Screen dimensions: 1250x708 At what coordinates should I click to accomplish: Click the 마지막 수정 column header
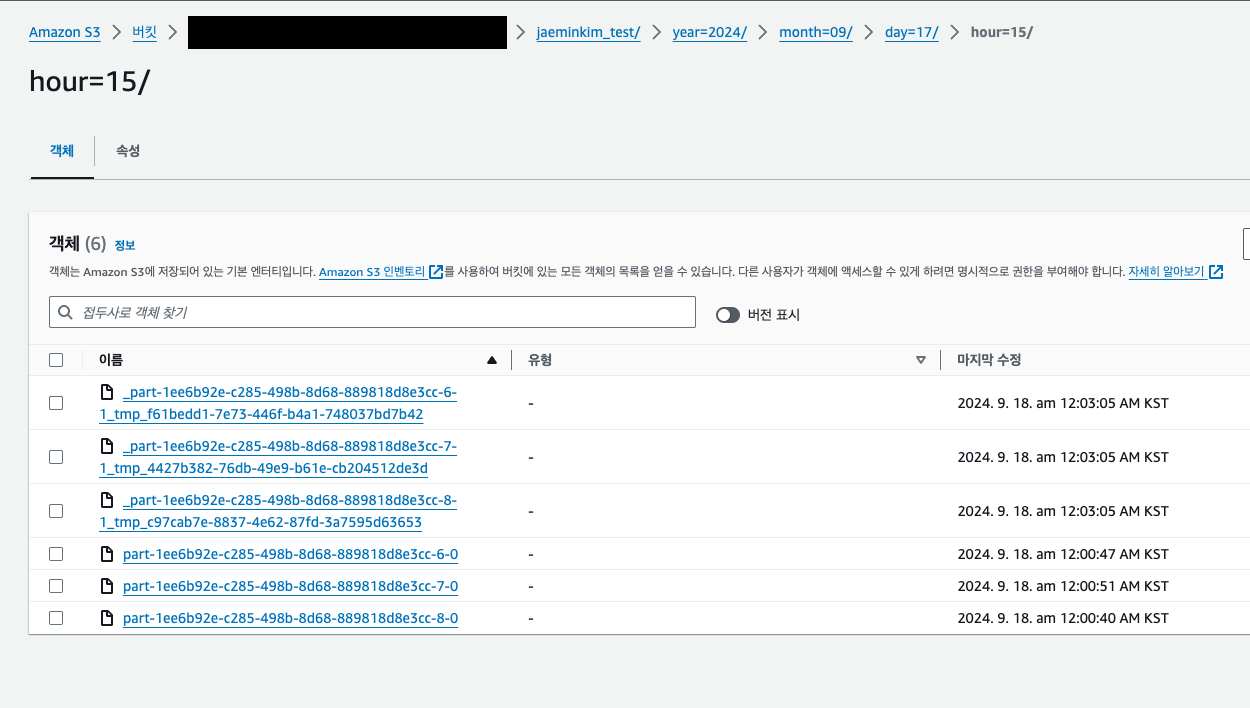tap(989, 360)
